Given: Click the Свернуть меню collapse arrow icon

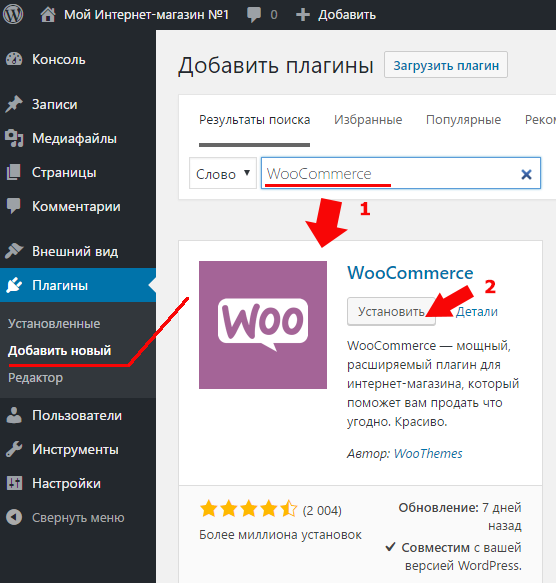Looking at the screenshot, I should point(14,517).
